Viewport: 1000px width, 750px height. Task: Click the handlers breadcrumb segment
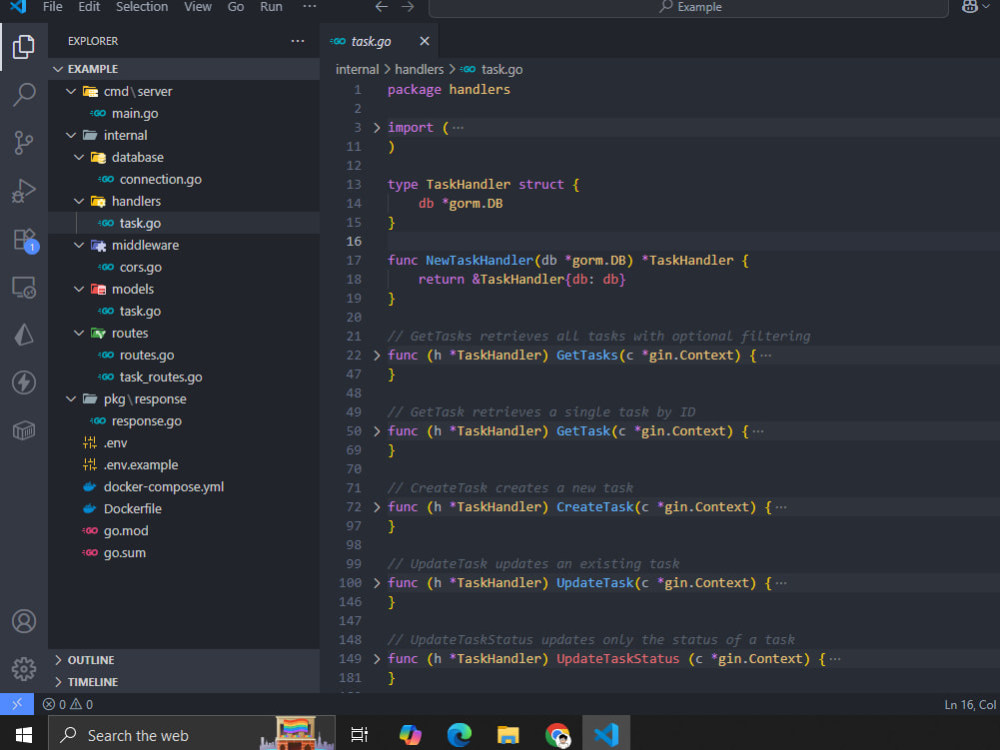pos(419,70)
